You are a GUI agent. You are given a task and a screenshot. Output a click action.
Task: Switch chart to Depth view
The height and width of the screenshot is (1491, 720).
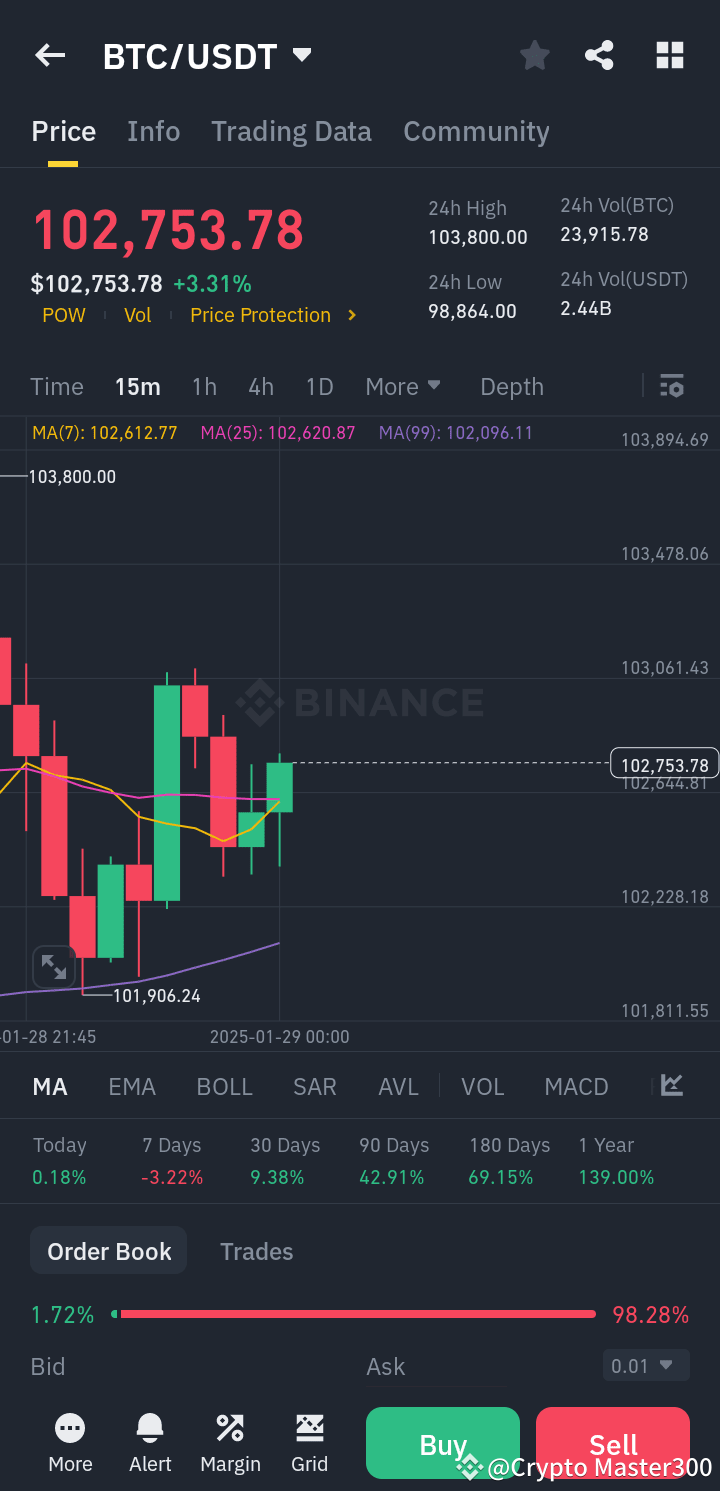click(512, 387)
